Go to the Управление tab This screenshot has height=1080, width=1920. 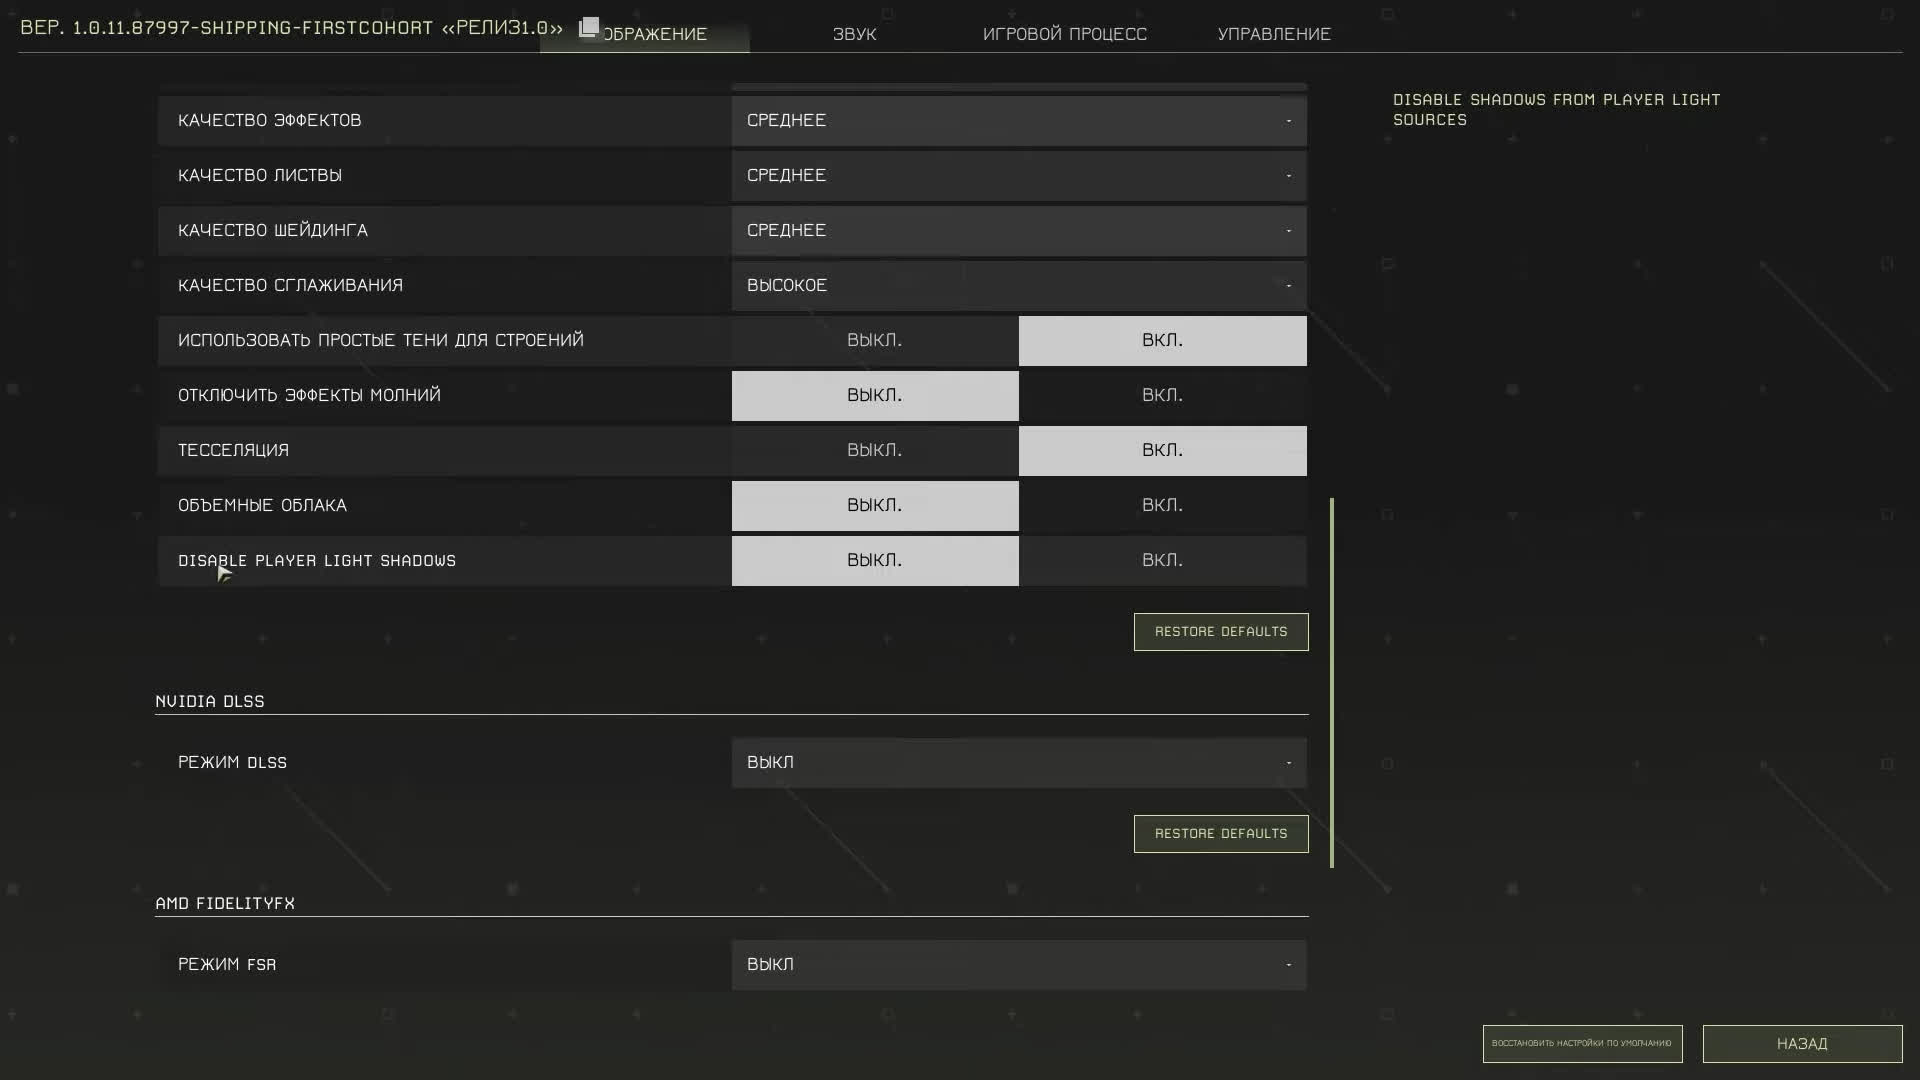(1273, 34)
